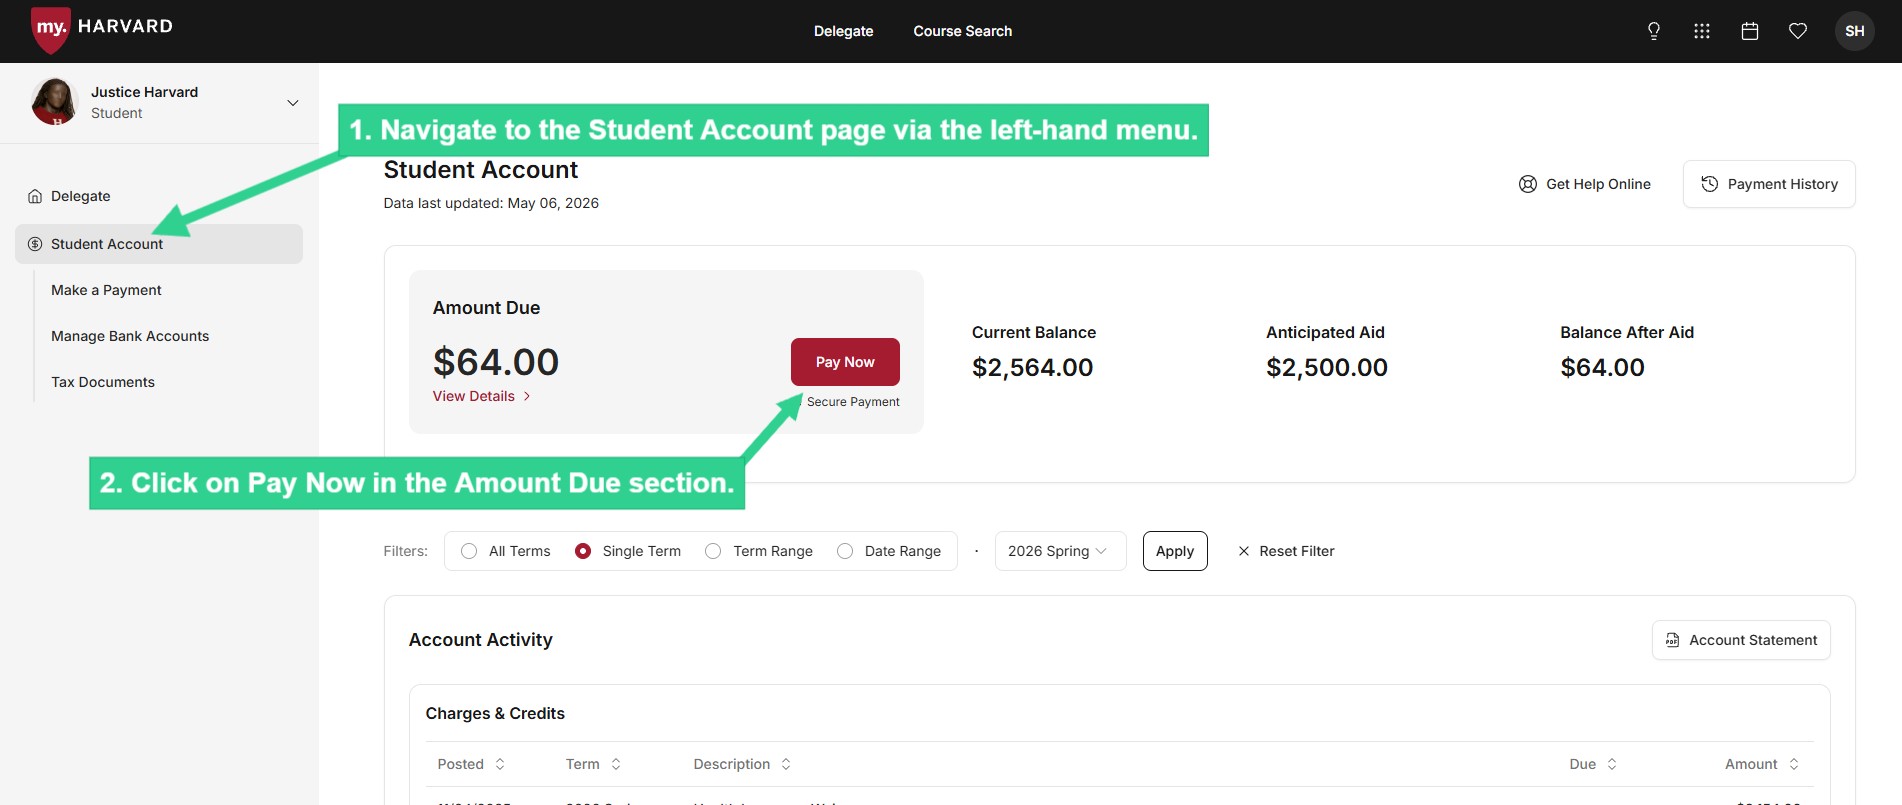Select the Single Term radio button
The height and width of the screenshot is (805, 1902).
(x=583, y=551)
